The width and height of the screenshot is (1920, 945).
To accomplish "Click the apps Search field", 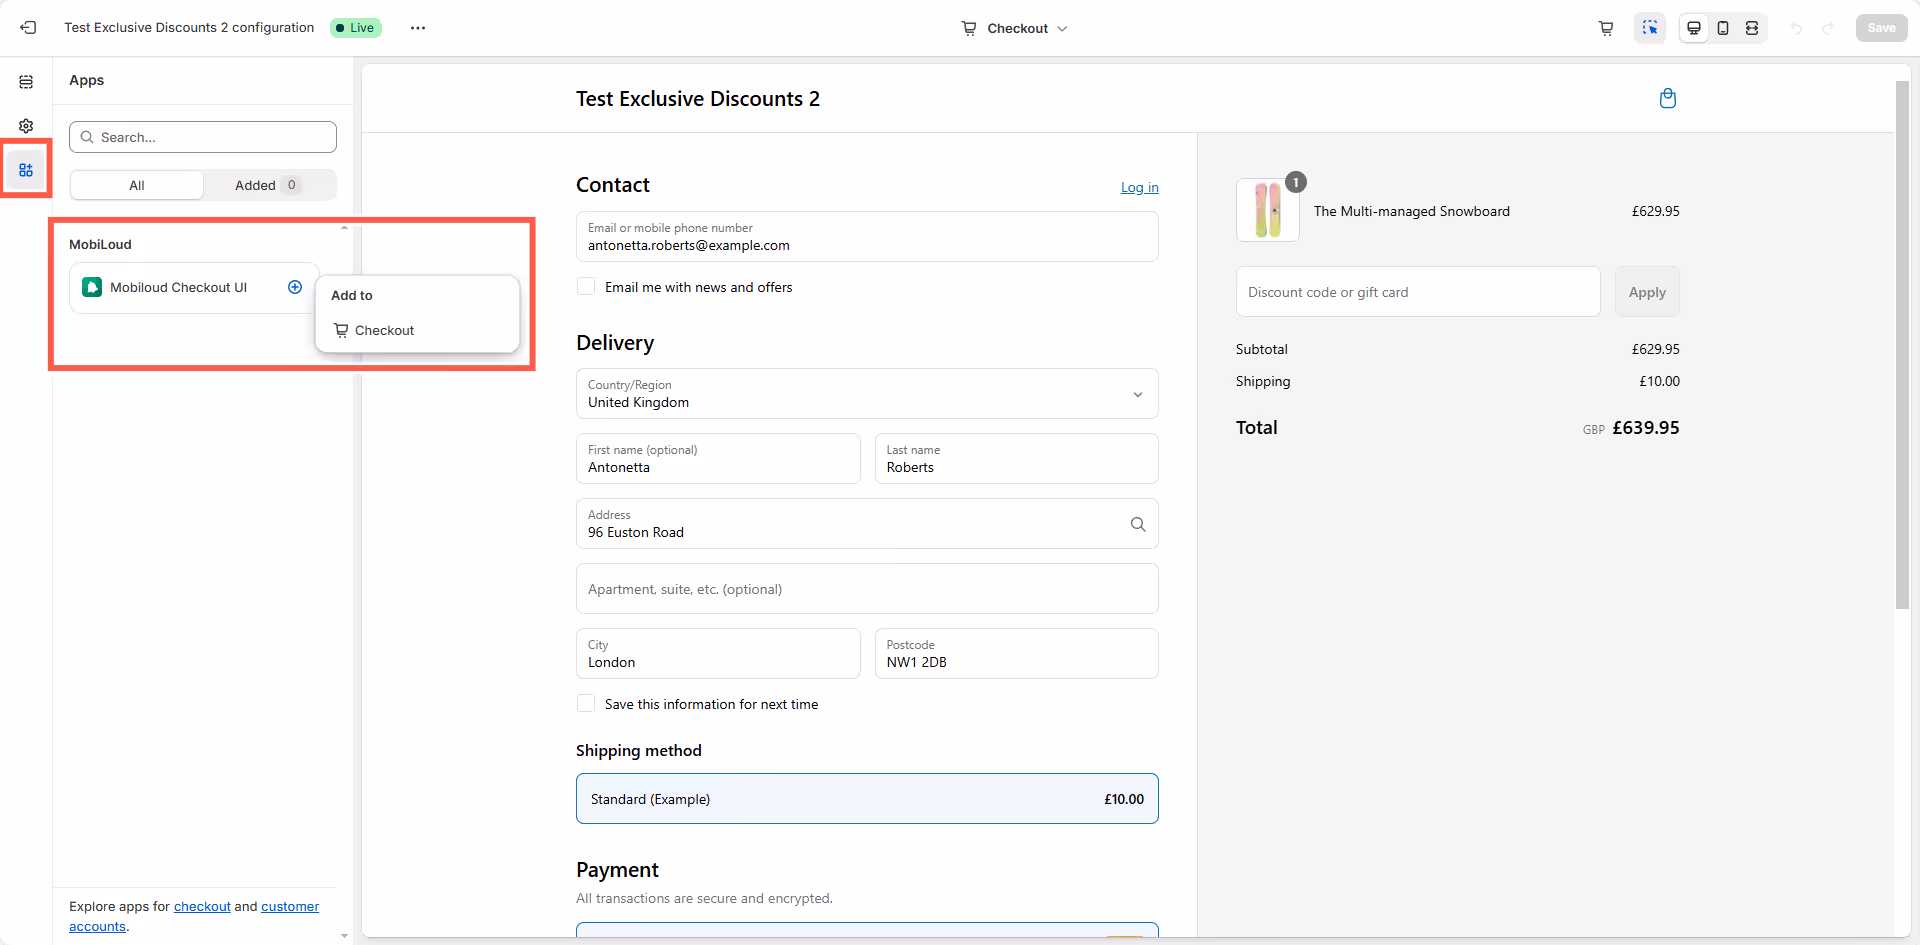I will 203,137.
